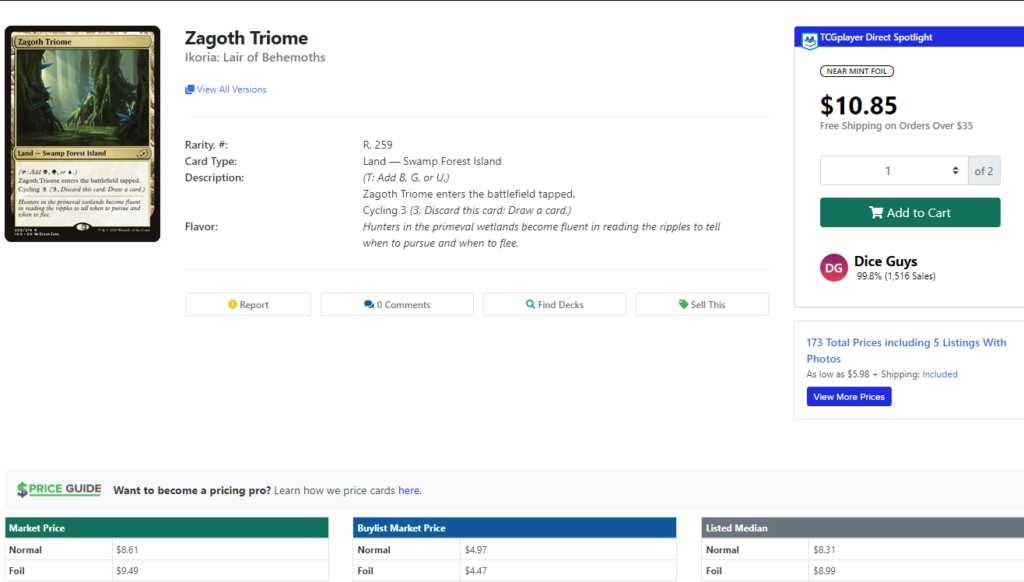Click the 'Cycling 3' description line
The width and height of the screenshot is (1024, 582).
point(467,210)
